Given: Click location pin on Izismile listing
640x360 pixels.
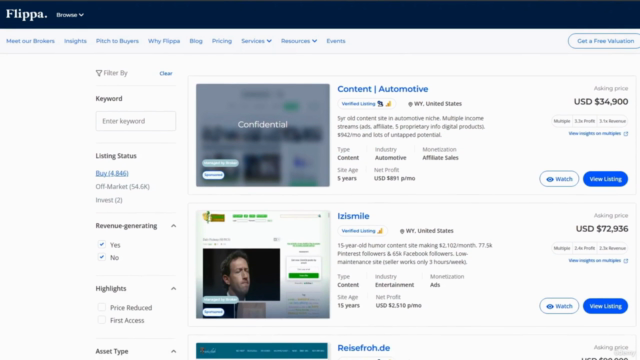Looking at the screenshot, I should pyautogui.click(x=402, y=231).
